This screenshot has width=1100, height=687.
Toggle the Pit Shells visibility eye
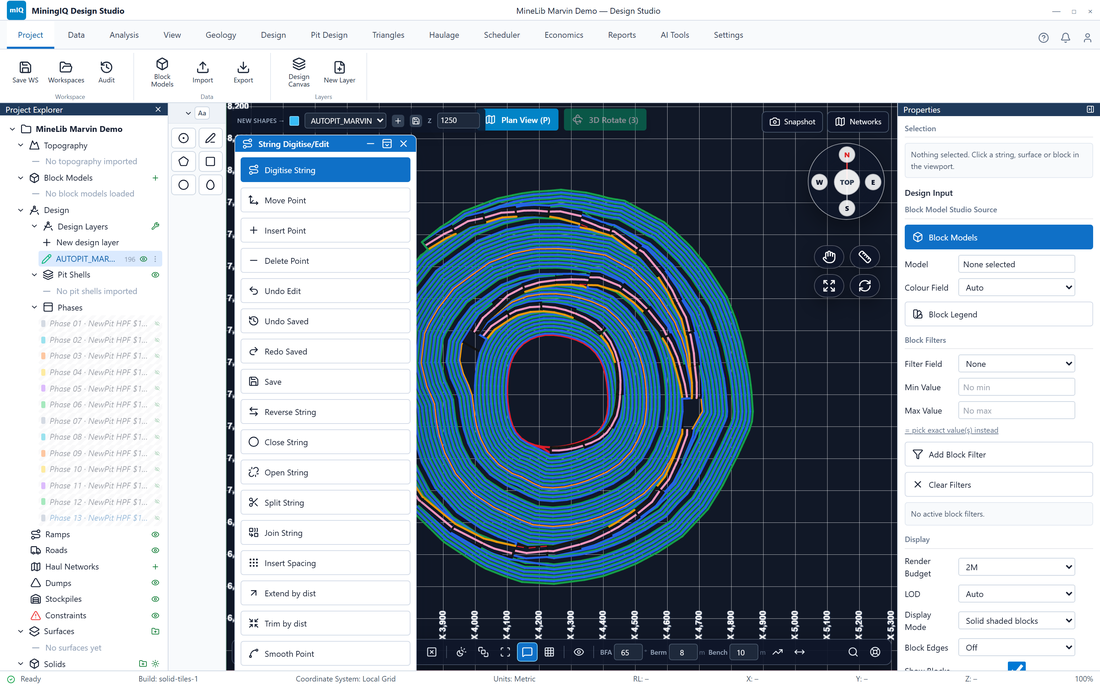[x=156, y=275]
